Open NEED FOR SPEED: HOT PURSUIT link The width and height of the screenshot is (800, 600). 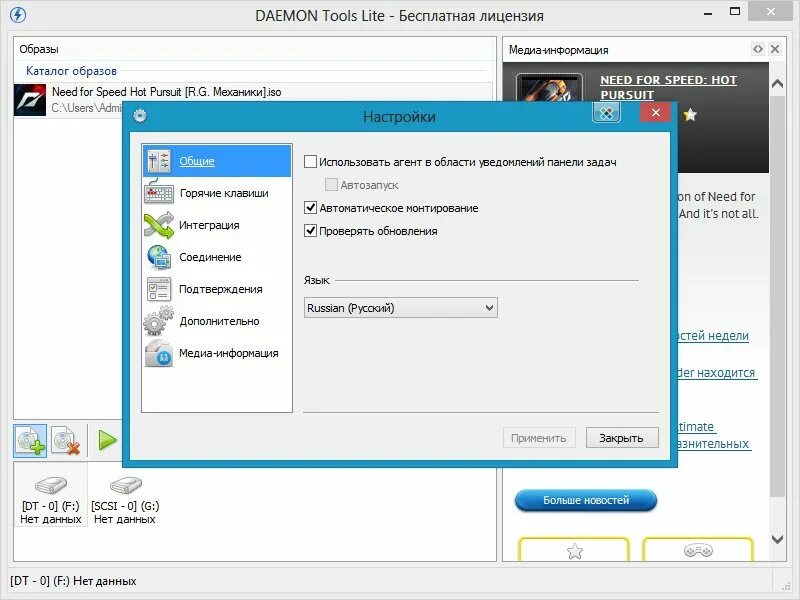(668, 87)
